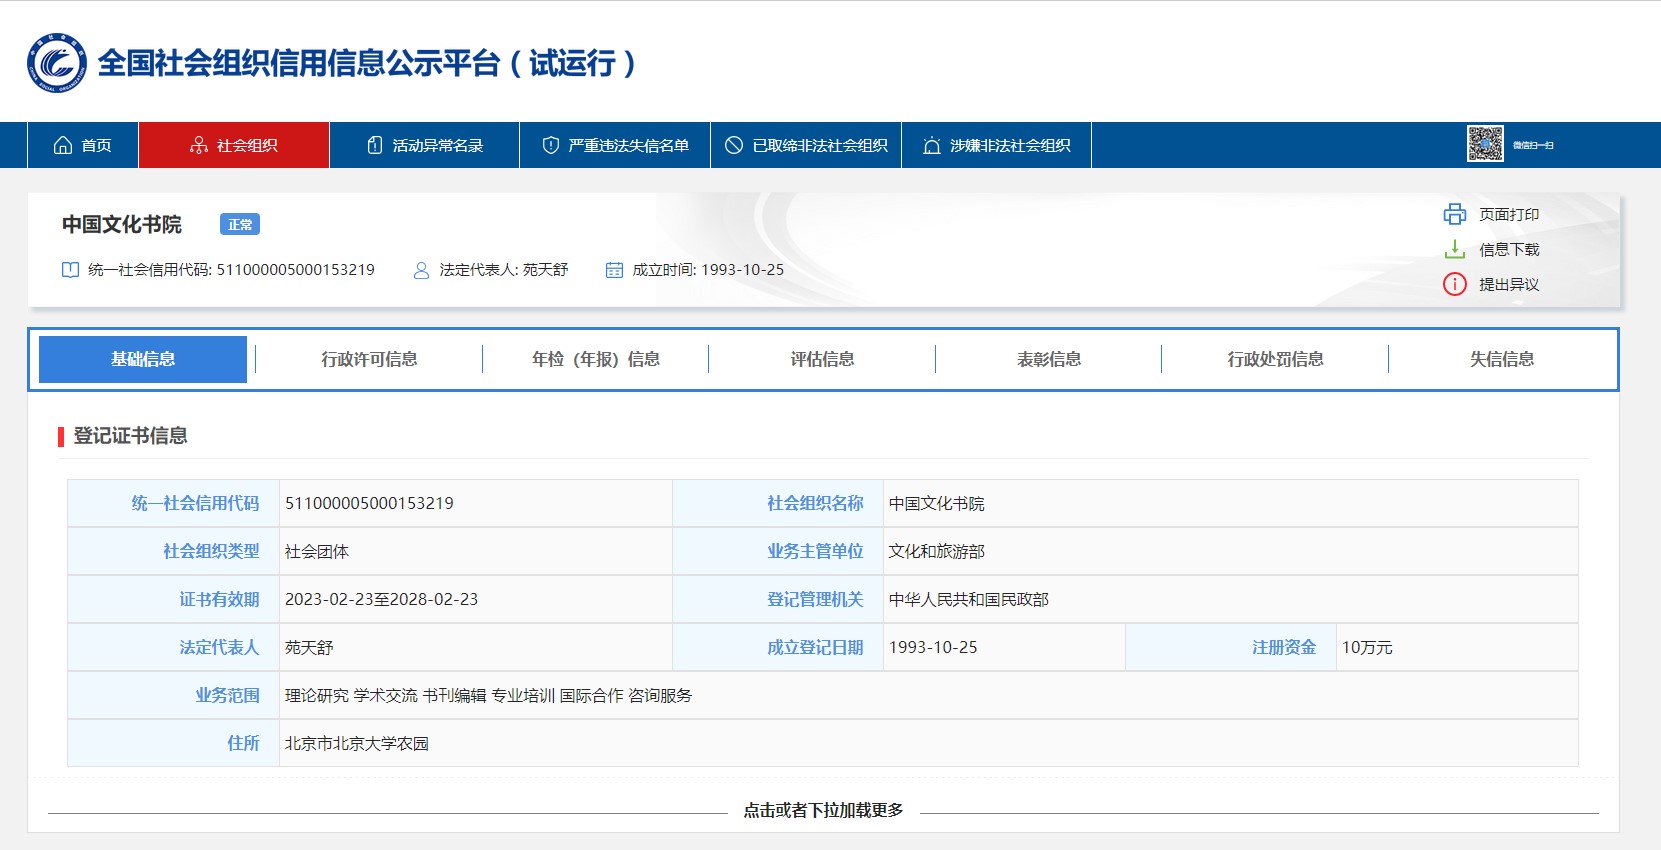Open the 年检（年报）信息 tab
This screenshot has width=1661, height=850.
tap(595, 359)
